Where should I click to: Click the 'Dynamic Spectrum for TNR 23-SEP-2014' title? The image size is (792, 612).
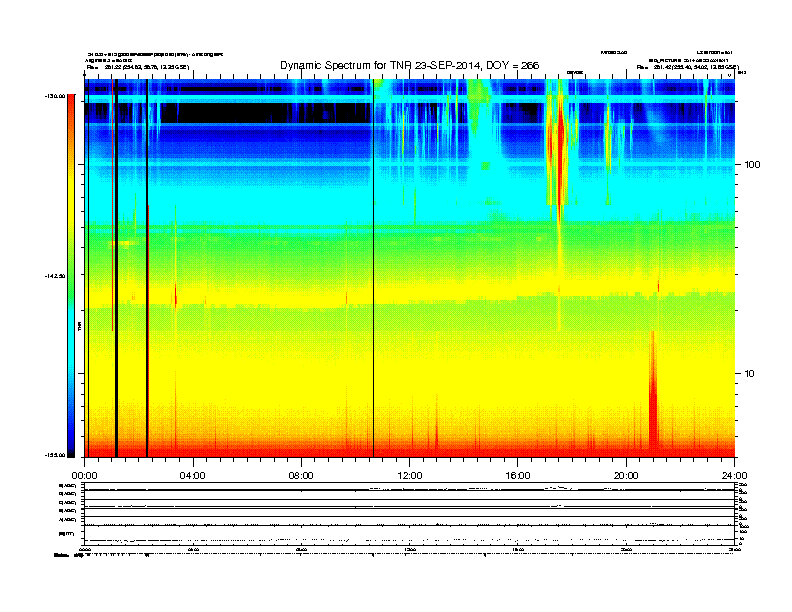coord(410,66)
